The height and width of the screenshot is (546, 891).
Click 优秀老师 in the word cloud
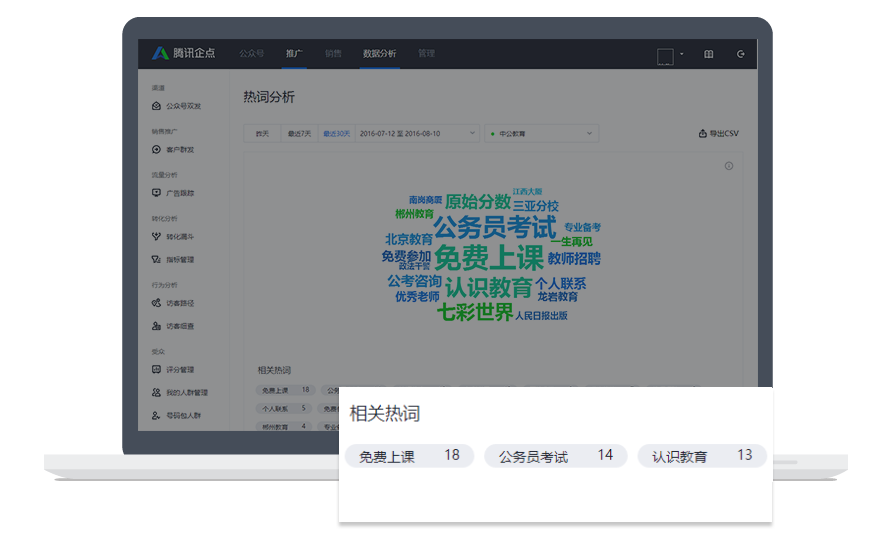pos(417,297)
